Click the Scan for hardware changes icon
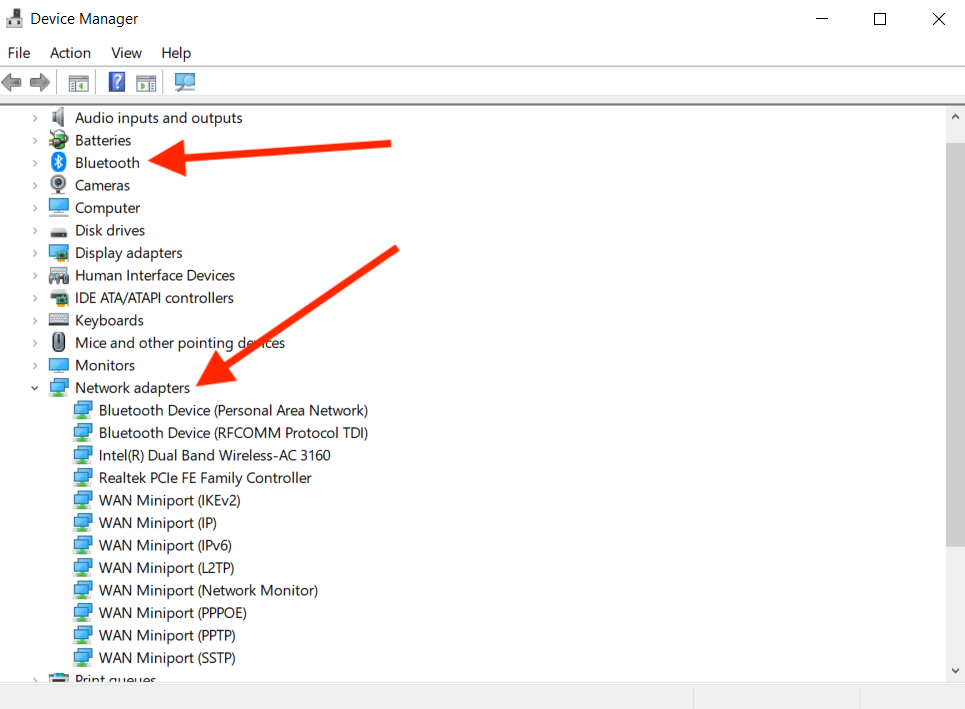 [x=184, y=82]
